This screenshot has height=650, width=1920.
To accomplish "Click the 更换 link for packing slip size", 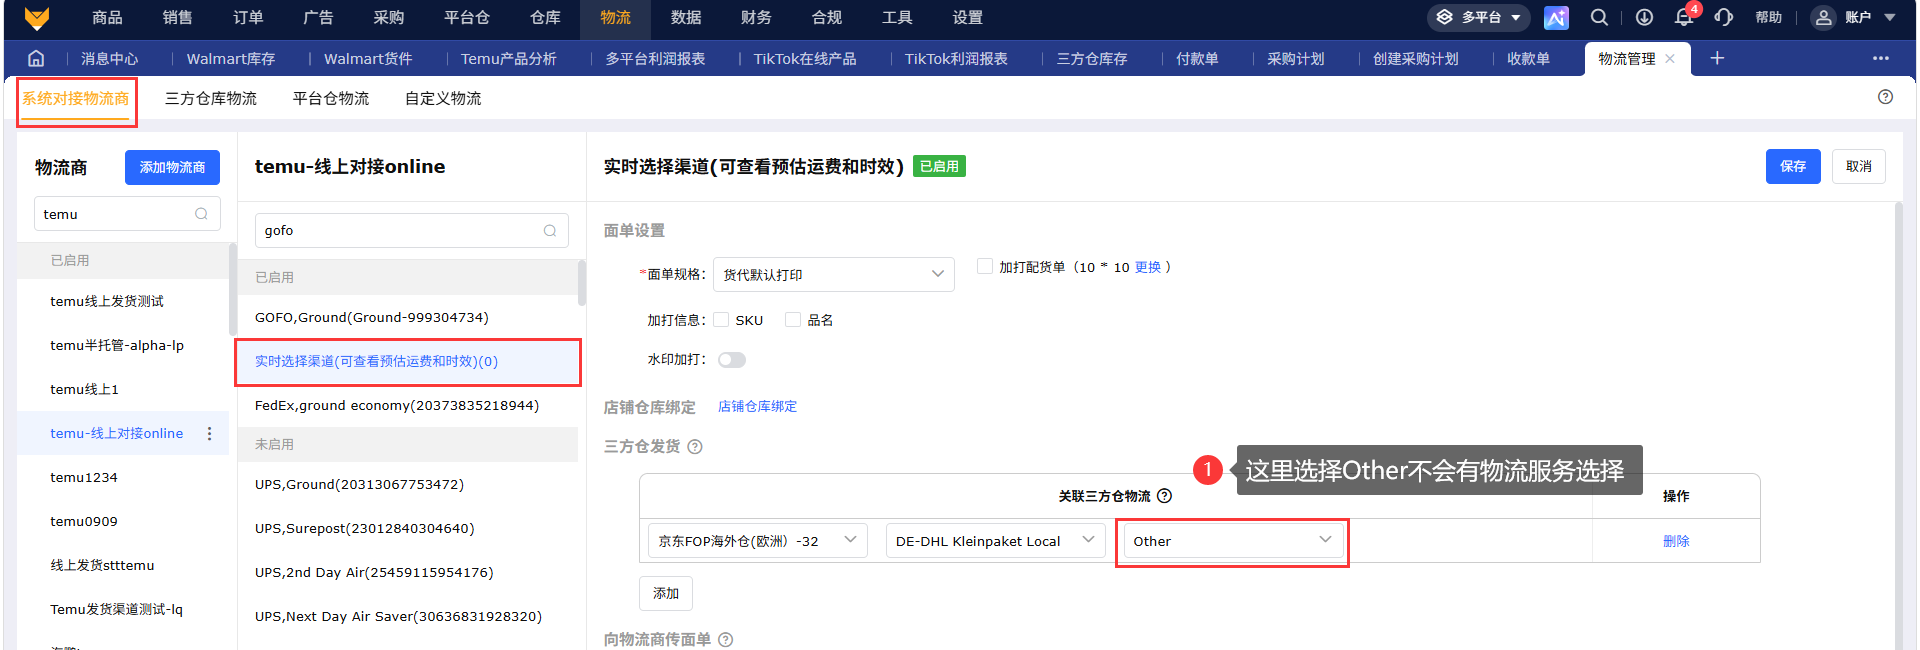I will (x=1148, y=267).
